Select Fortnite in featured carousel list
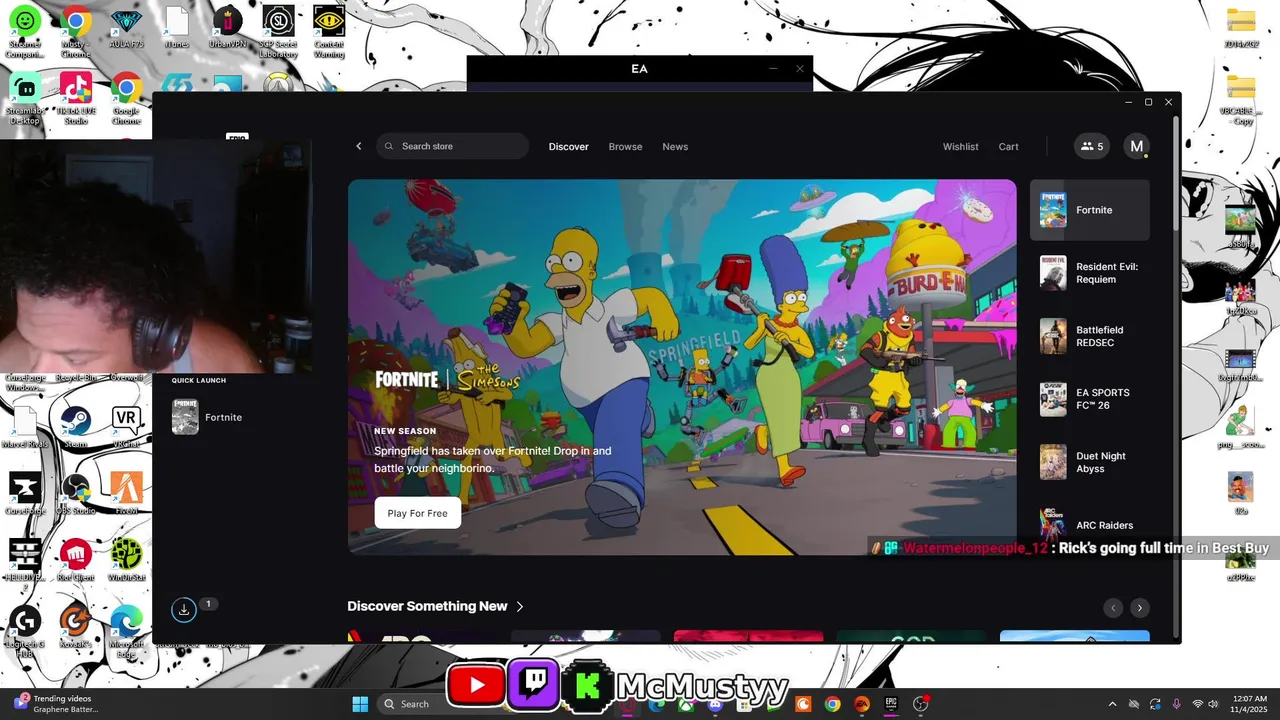This screenshot has height=720, width=1280. 1090,210
